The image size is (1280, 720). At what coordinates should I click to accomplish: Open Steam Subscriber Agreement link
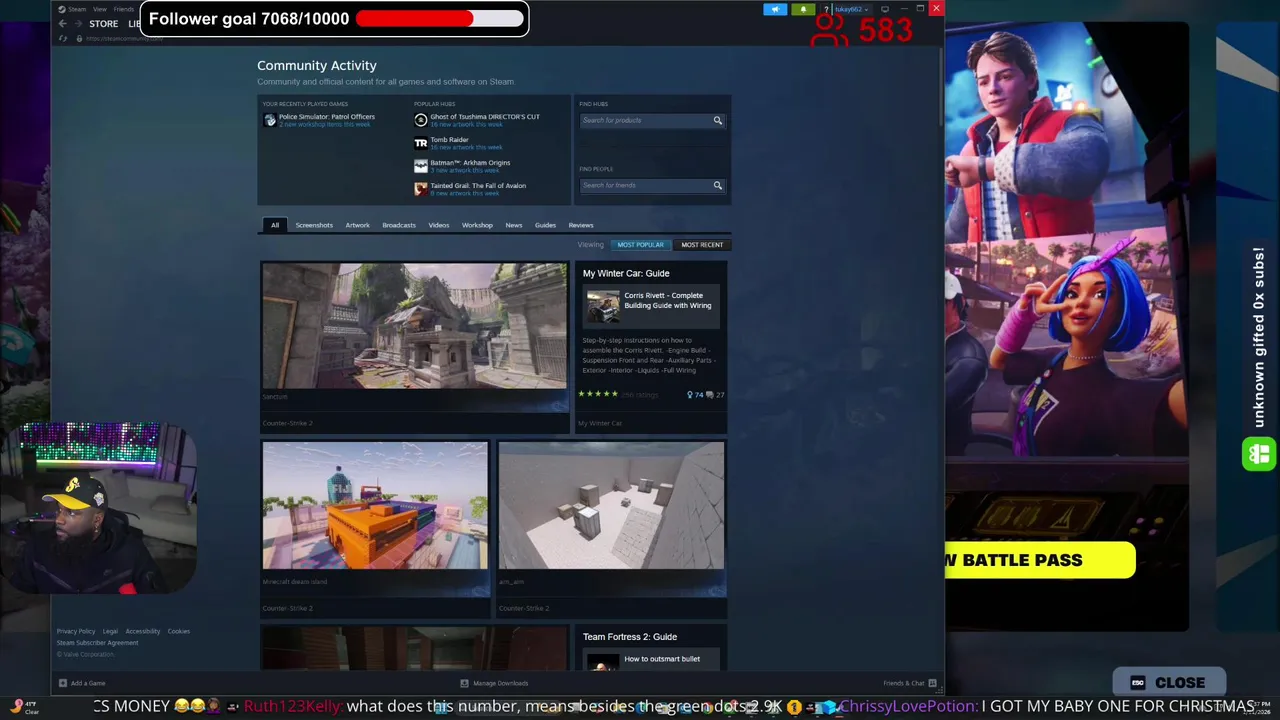click(x=97, y=643)
